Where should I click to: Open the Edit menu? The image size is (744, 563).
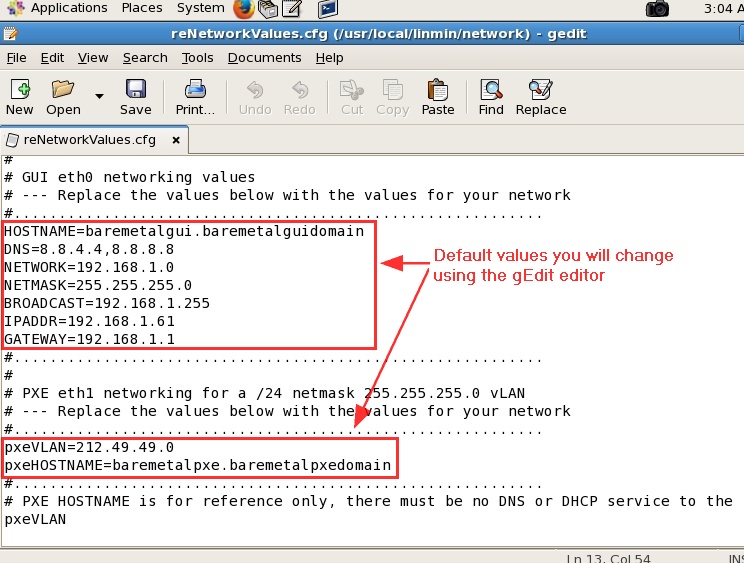pos(52,57)
